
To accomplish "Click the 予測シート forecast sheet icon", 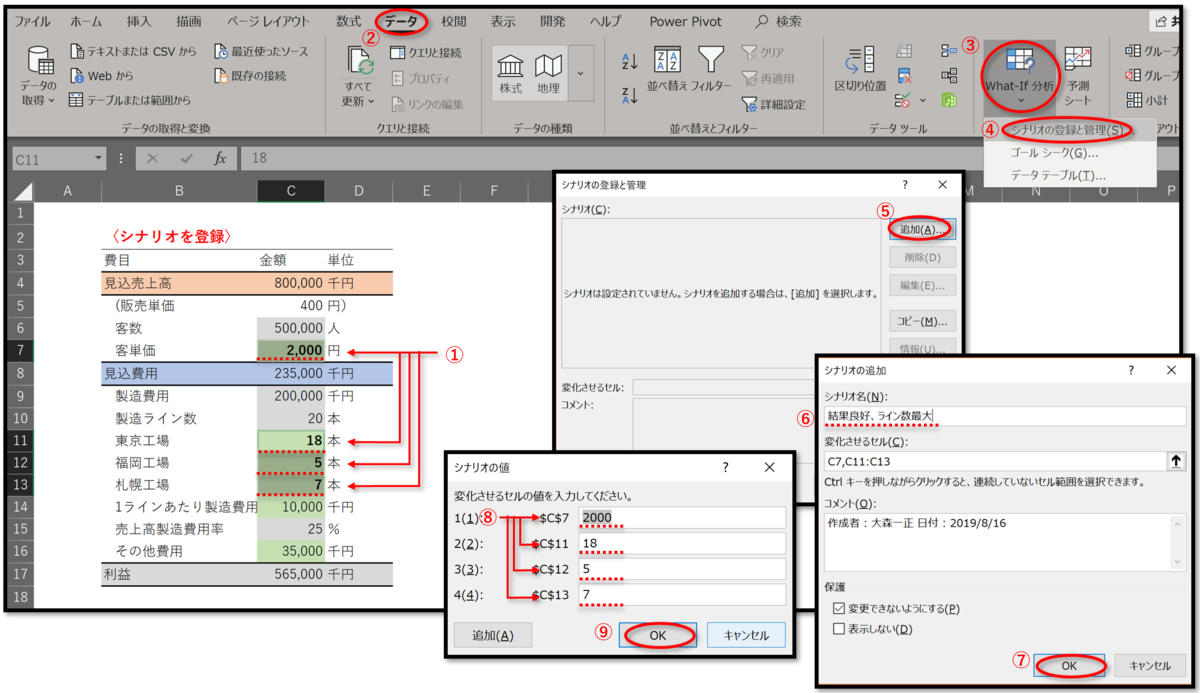I will point(1076,59).
